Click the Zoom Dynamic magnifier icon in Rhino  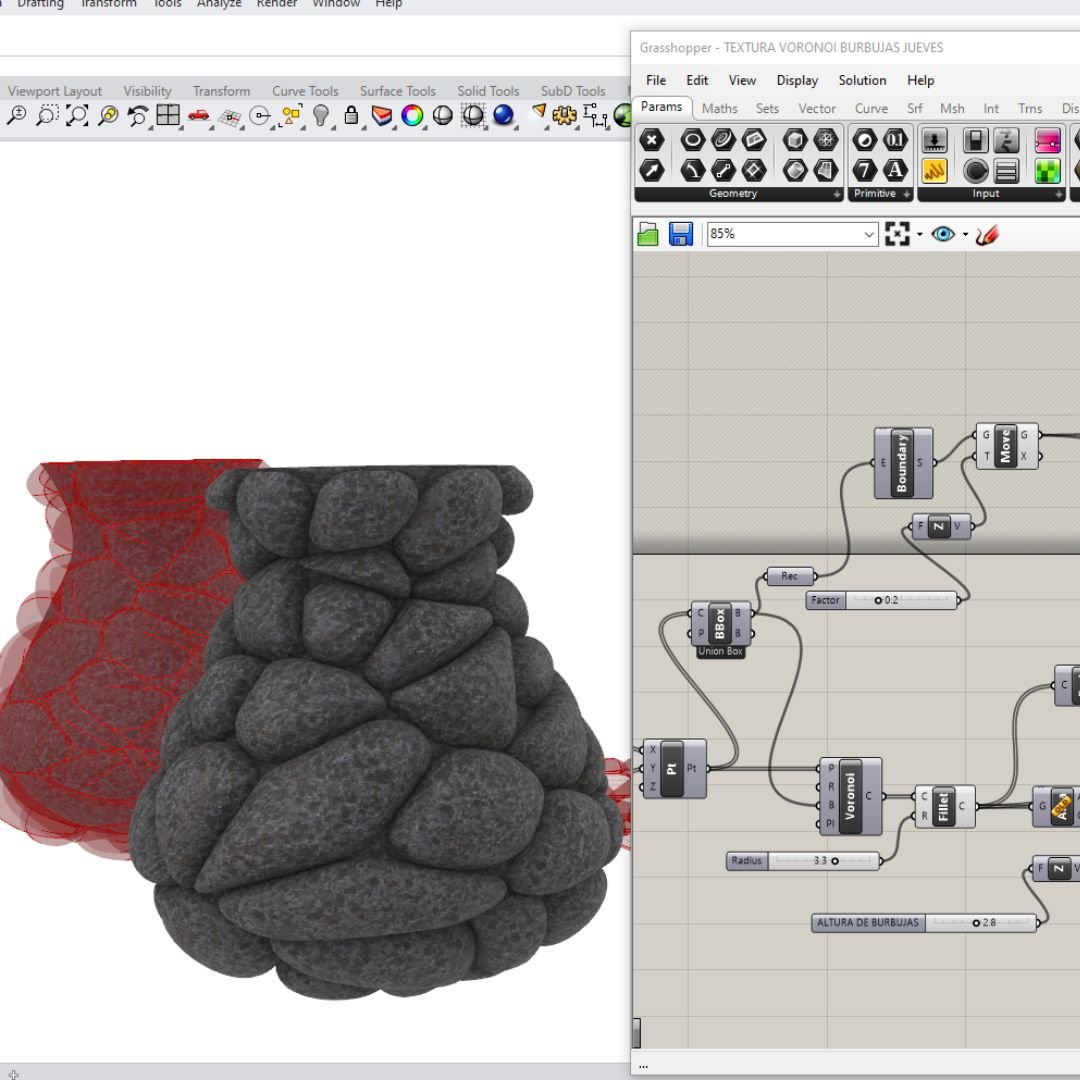click(17, 115)
